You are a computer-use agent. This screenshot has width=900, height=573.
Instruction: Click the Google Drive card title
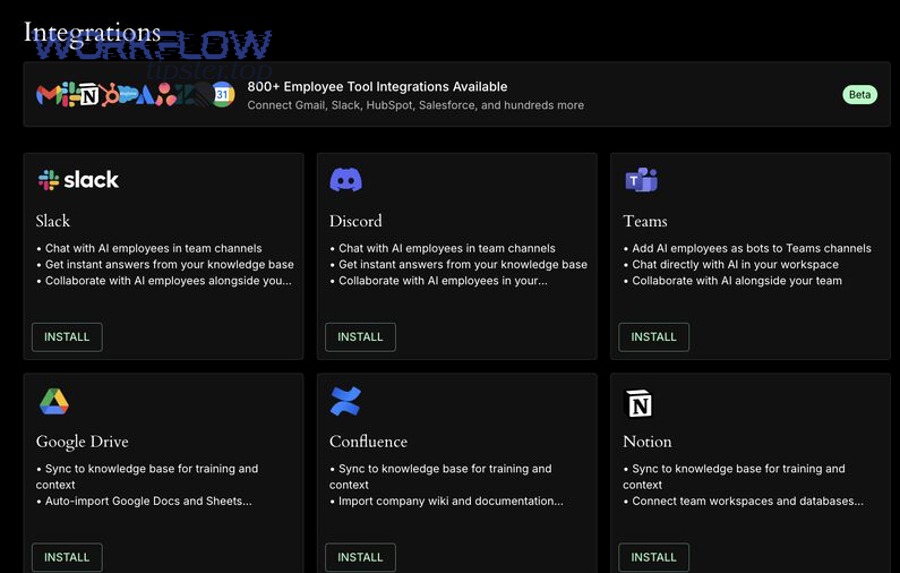click(82, 442)
